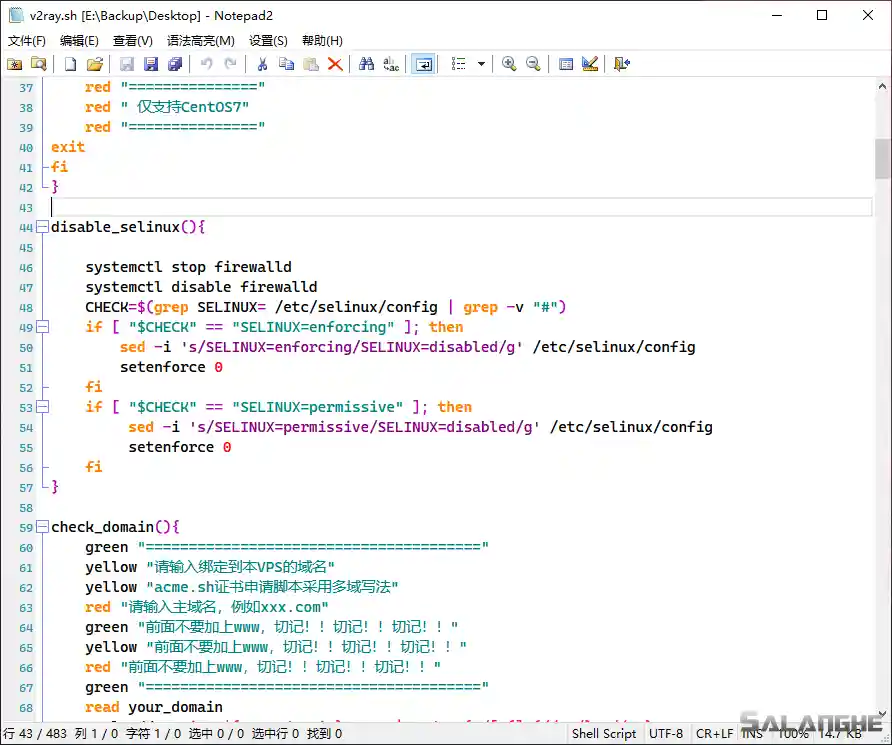This screenshot has height=745, width=892.
Task: Click the red Delete X icon
Action: point(335,64)
